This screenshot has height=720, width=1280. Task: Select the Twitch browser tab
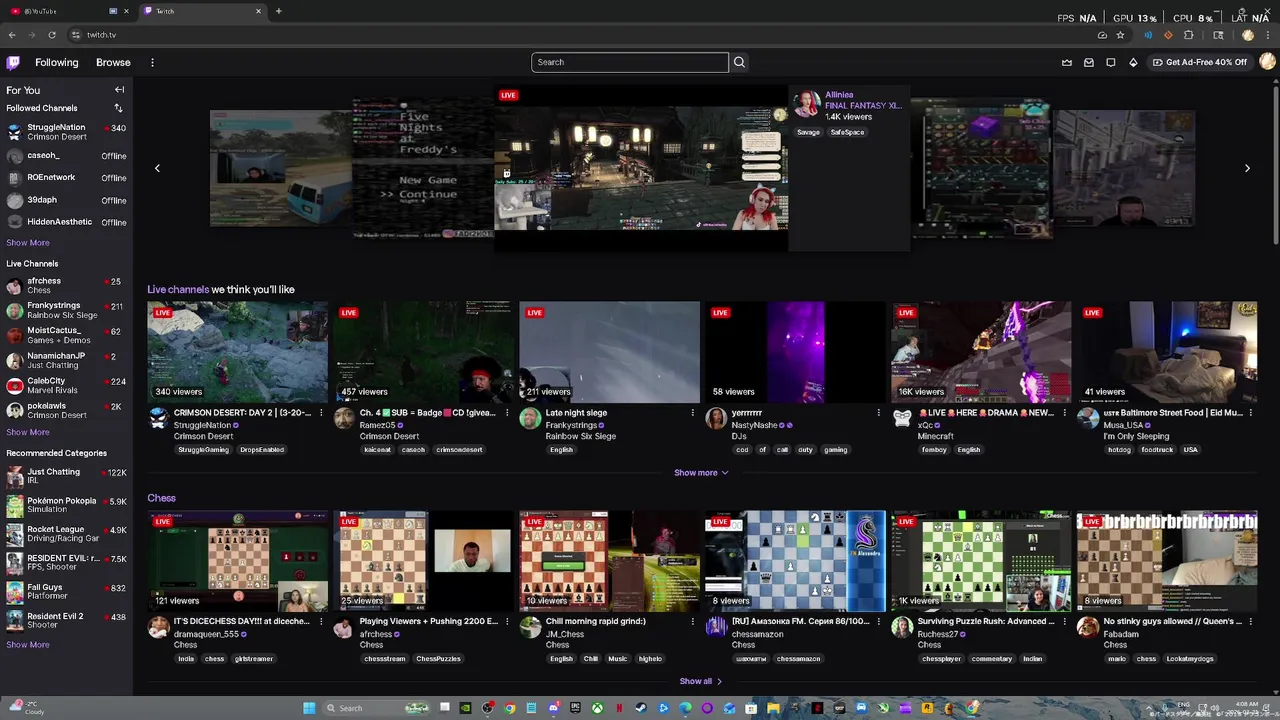pyautogui.click(x=200, y=11)
